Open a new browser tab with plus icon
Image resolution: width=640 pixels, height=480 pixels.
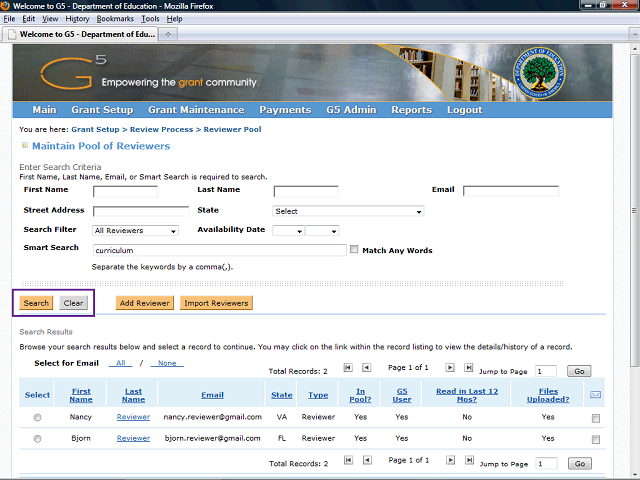pyautogui.click(x=168, y=34)
